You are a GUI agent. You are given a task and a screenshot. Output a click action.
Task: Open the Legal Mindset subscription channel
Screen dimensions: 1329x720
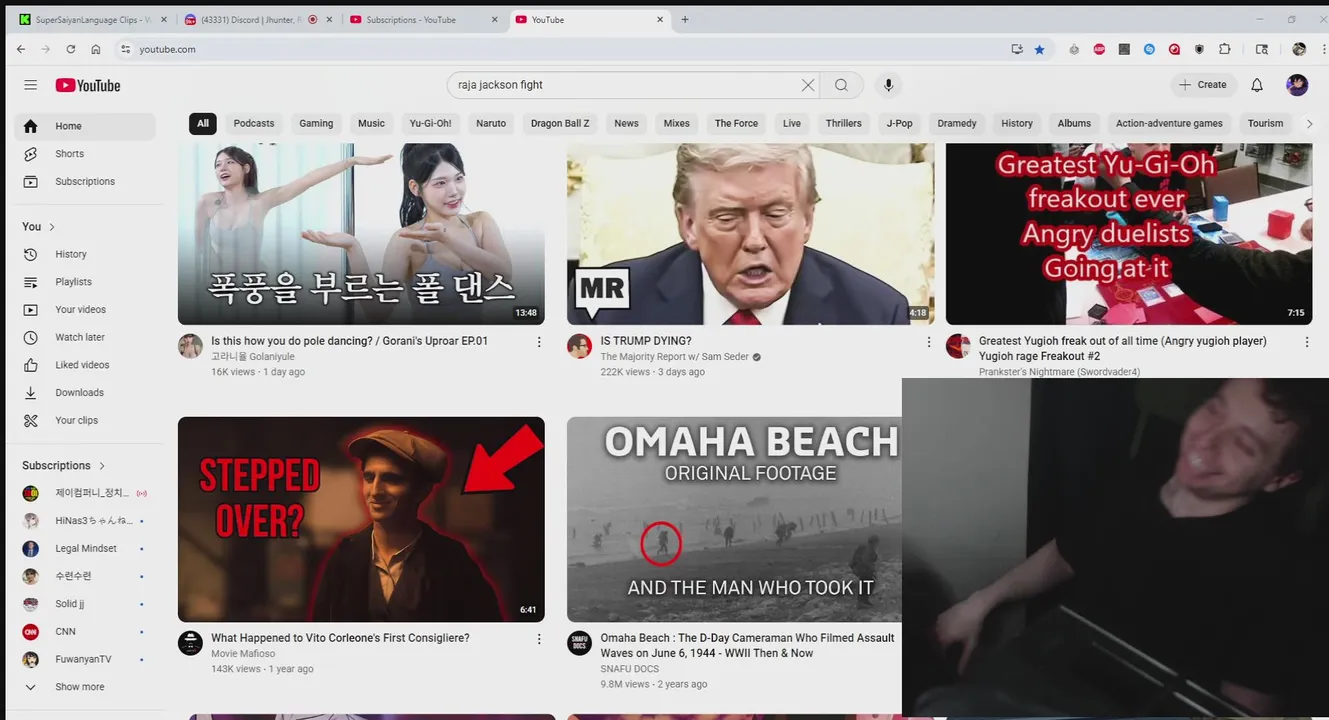pos(85,549)
